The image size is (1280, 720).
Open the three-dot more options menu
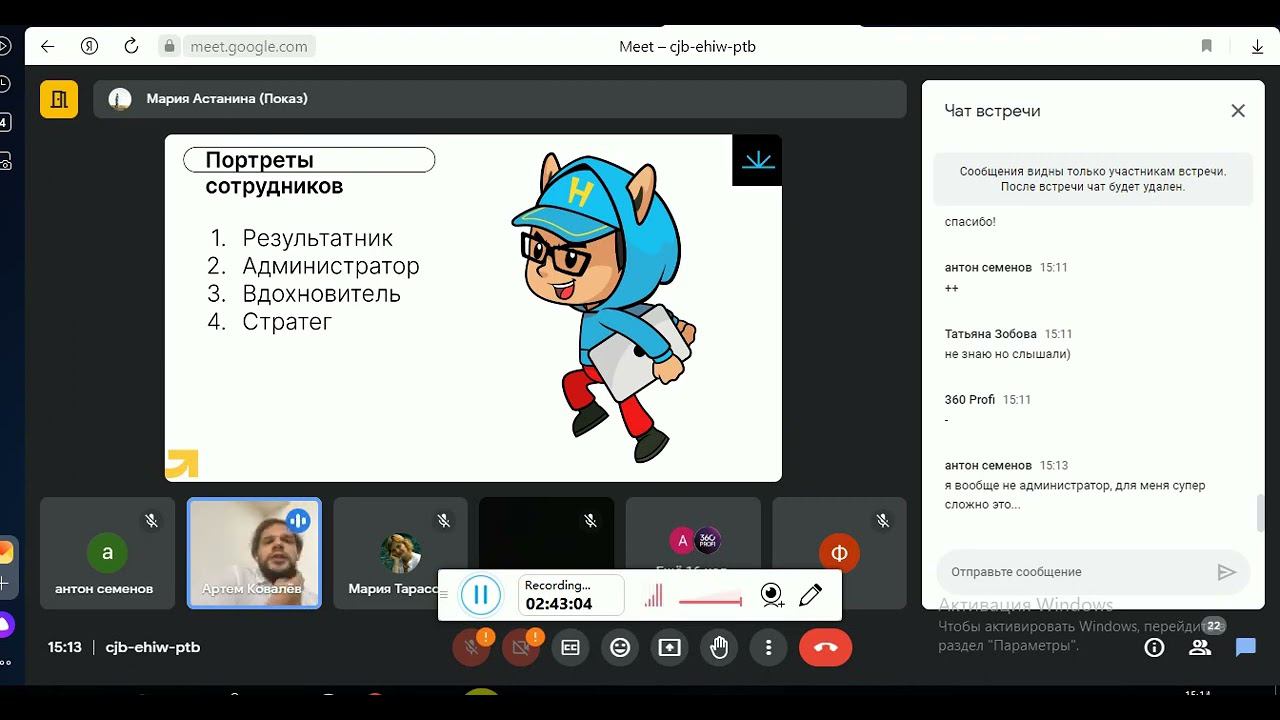[x=768, y=647]
